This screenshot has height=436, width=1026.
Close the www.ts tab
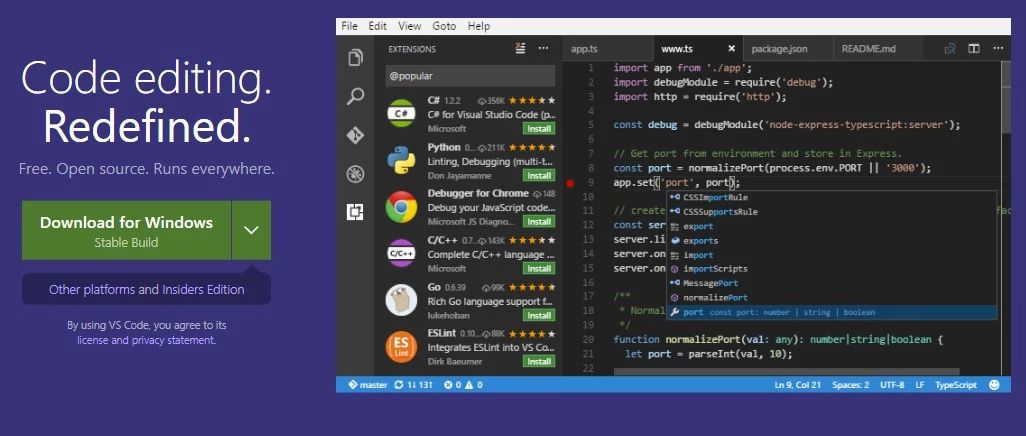[732, 48]
